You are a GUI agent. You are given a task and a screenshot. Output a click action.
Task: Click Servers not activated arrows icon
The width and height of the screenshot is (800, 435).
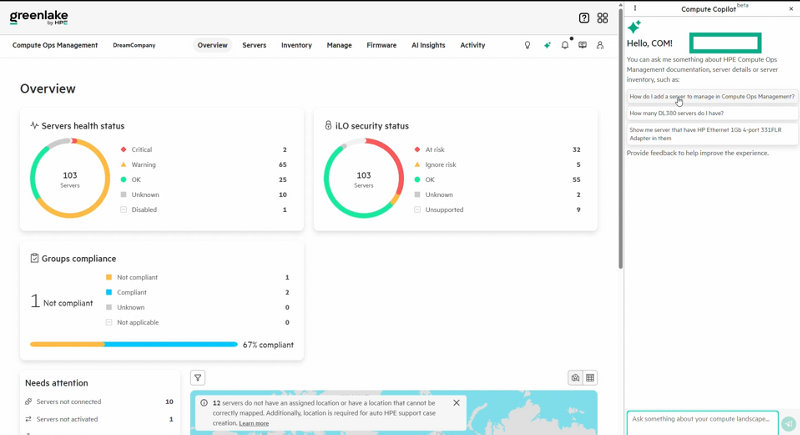(x=29, y=419)
